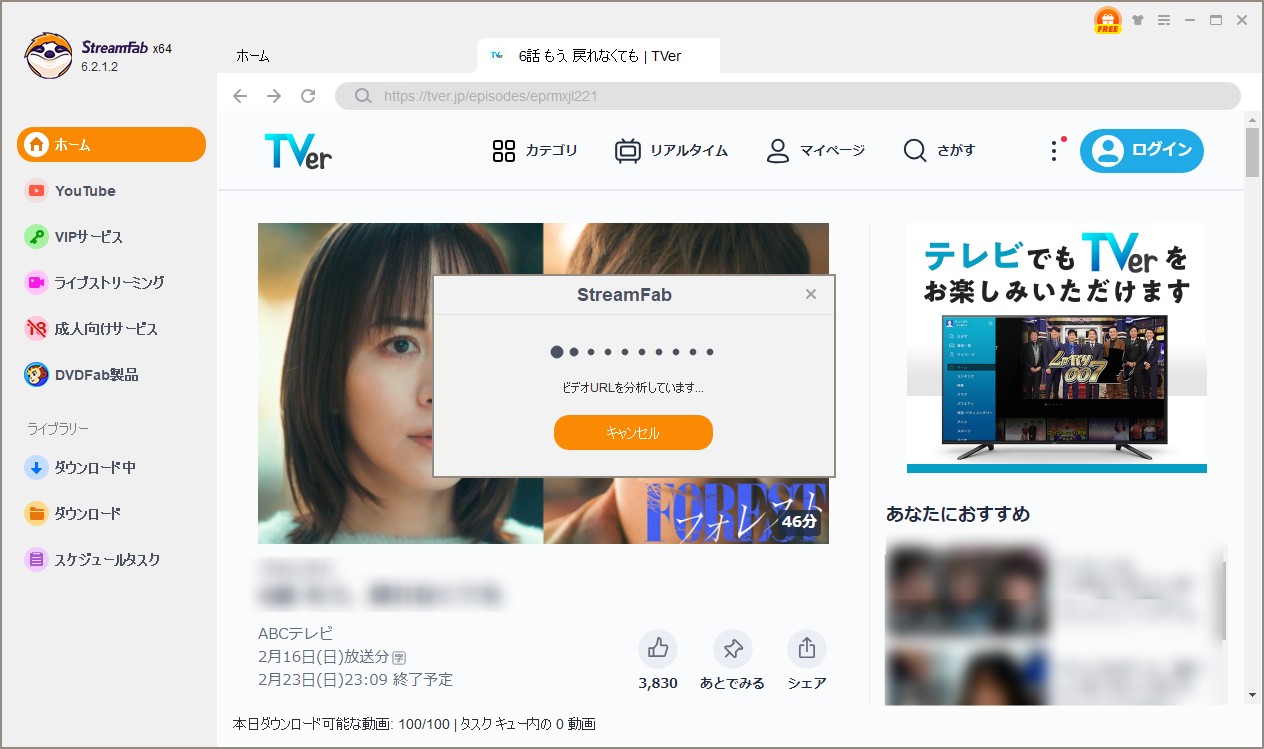
Task: Click the scrollbar up arrow
Action: 1252,118
